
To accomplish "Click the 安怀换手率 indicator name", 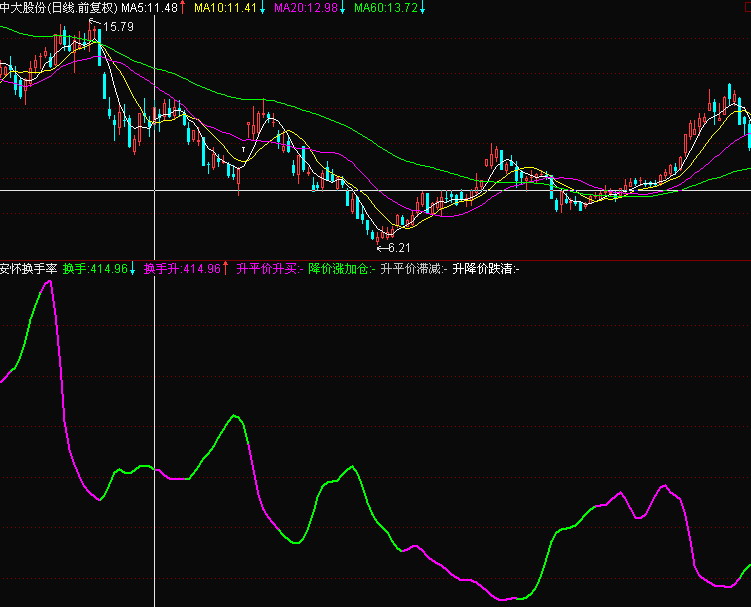I will tap(29, 269).
